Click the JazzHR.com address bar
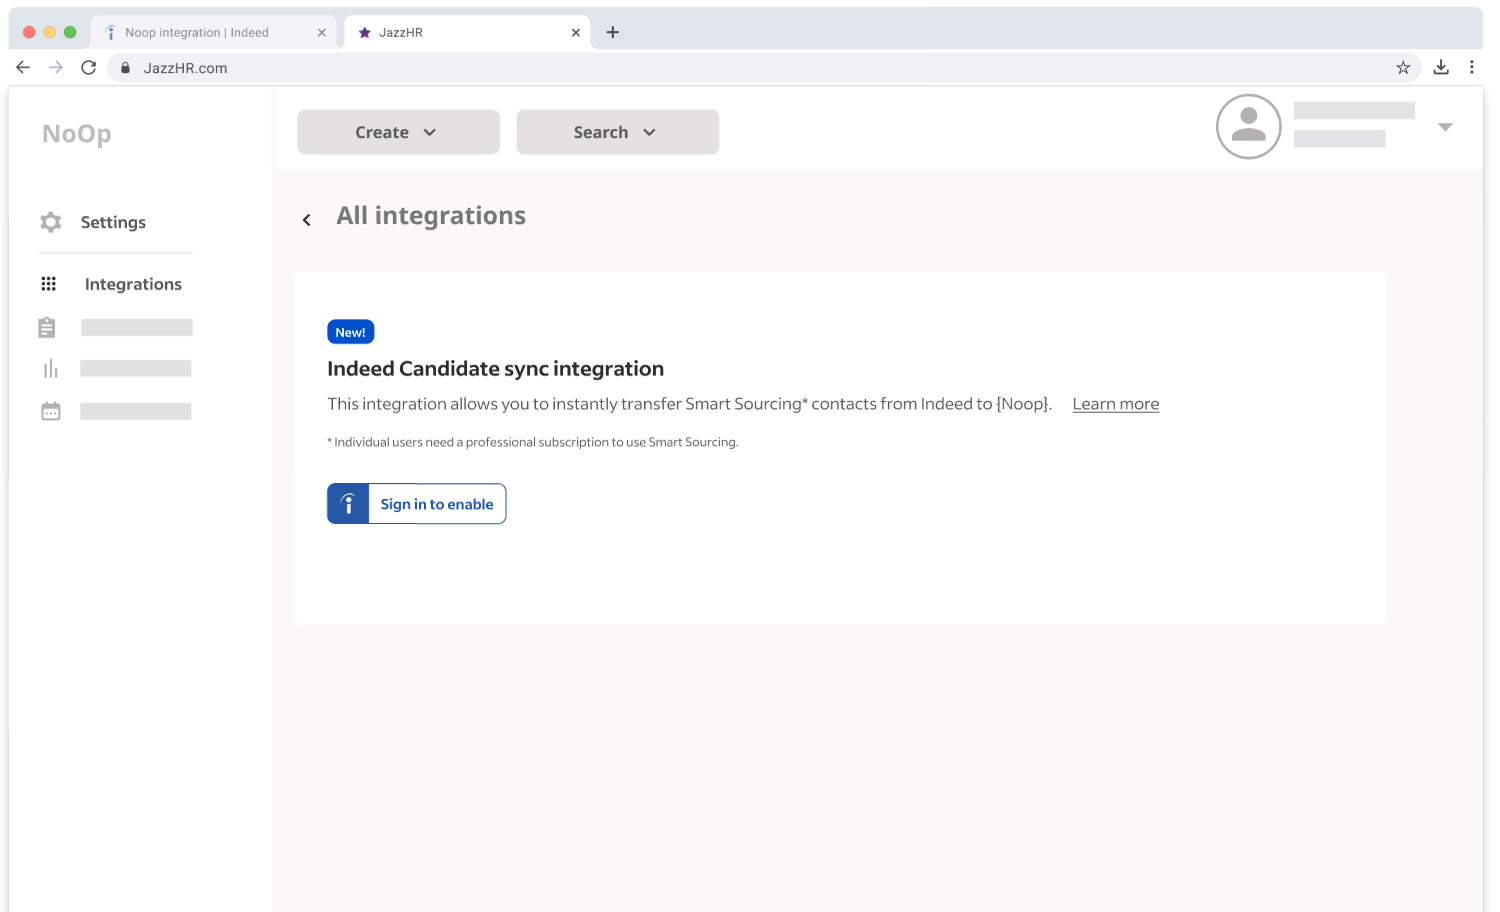This screenshot has height=912, width=1500. point(764,67)
